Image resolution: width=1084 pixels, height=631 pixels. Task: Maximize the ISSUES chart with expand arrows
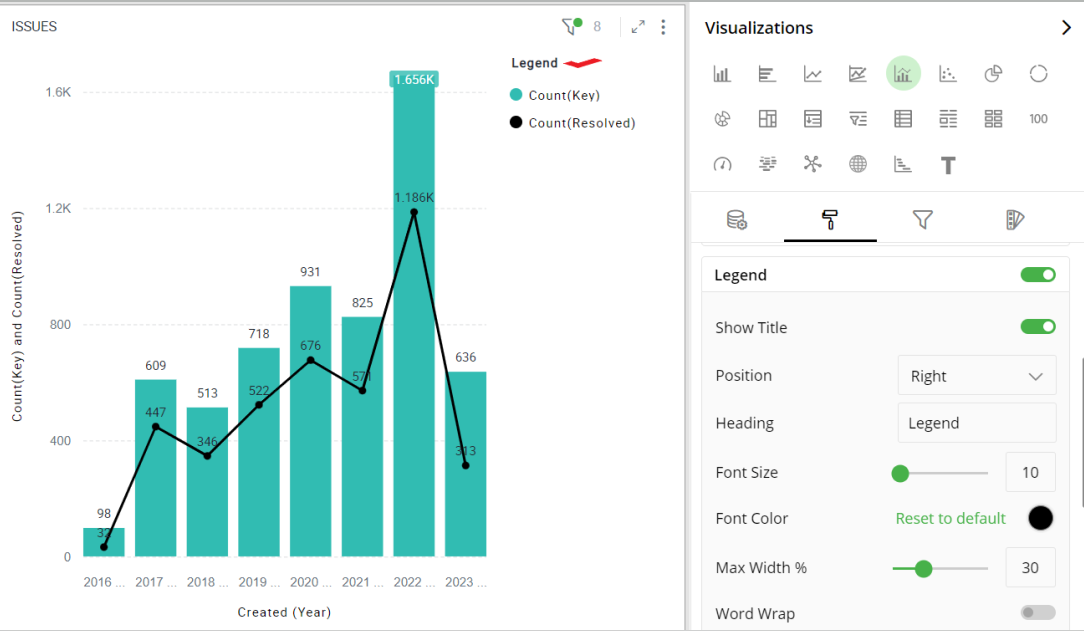638,27
